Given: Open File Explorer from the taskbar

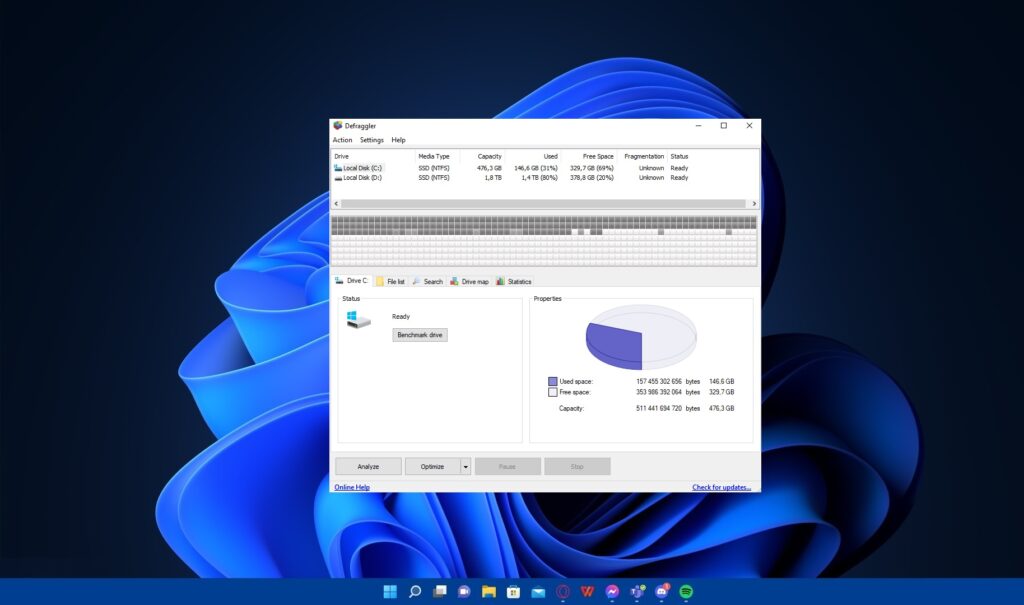Looking at the screenshot, I should [x=488, y=592].
